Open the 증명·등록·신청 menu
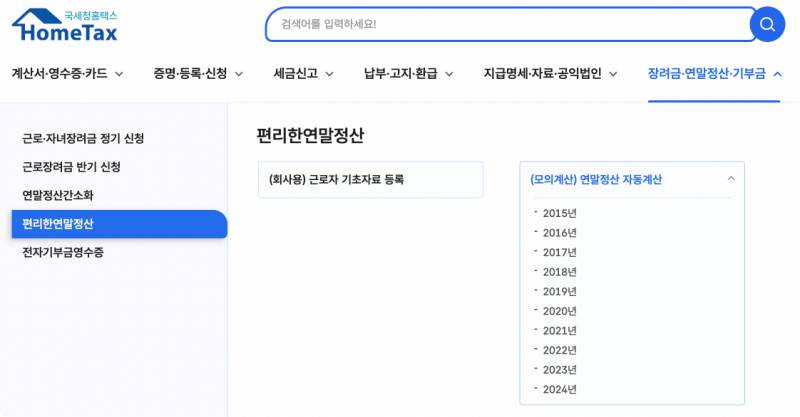Viewport: 800px width, 417px height. click(x=190, y=73)
